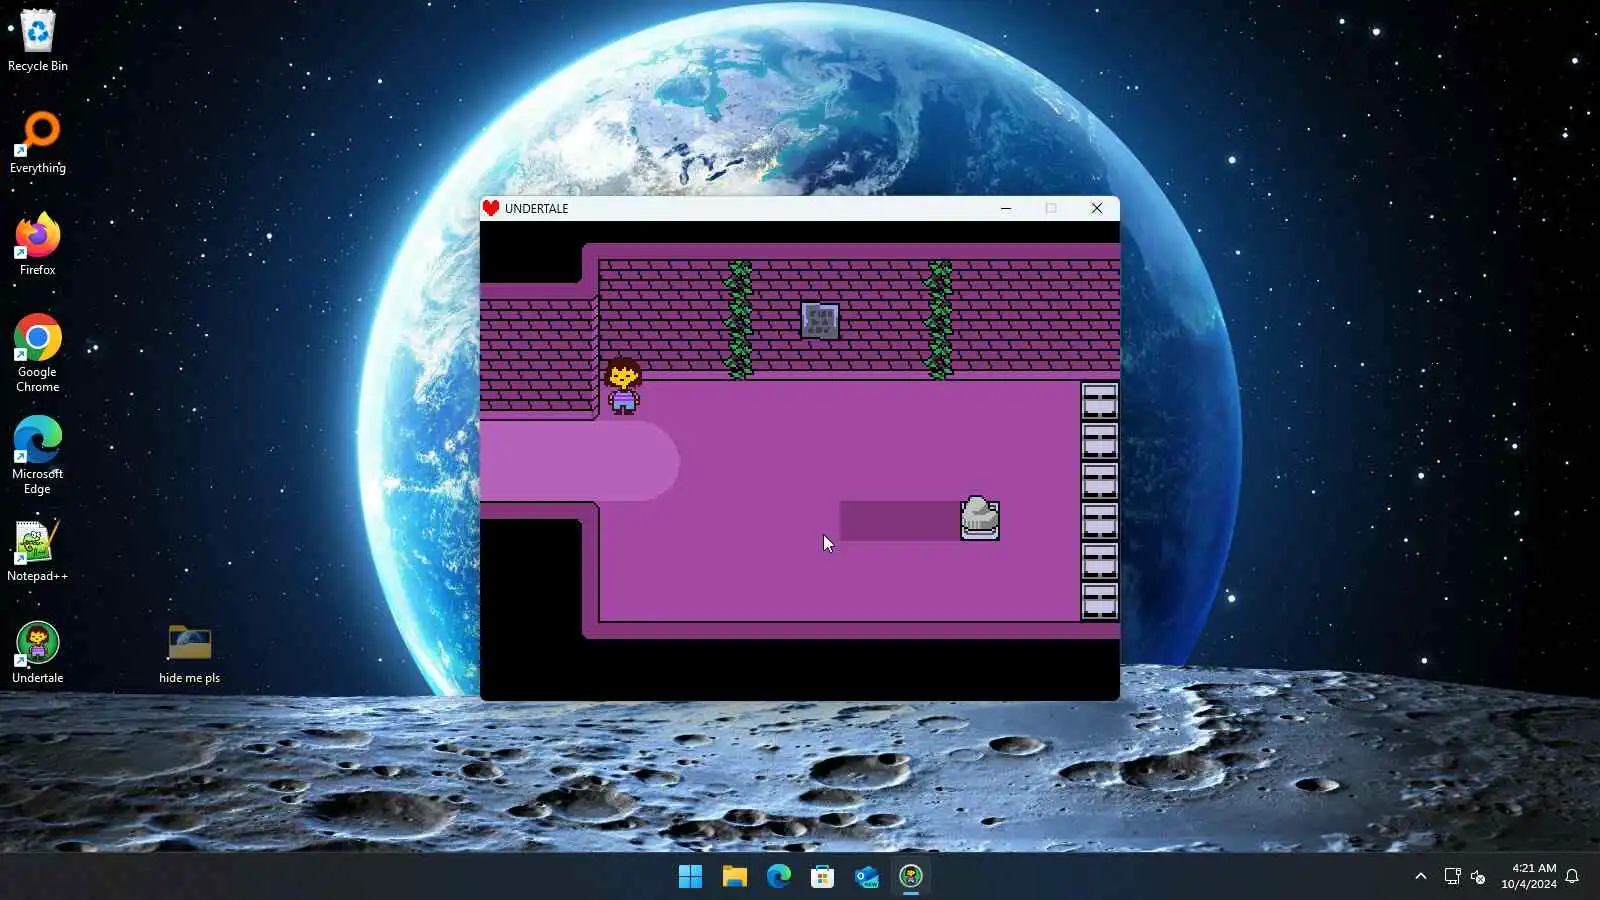Launch the Google Chrome desktop shortcut
This screenshot has width=1600, height=900.
(38, 353)
